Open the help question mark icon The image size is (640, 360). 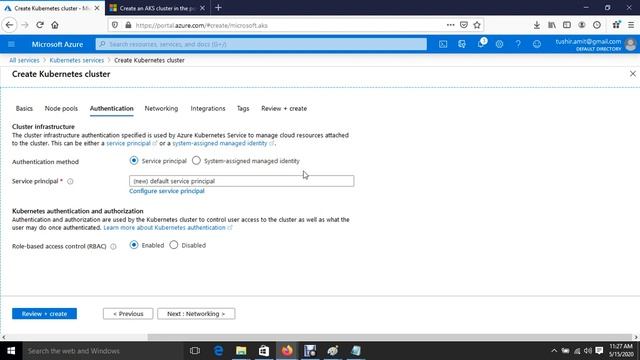(518, 44)
